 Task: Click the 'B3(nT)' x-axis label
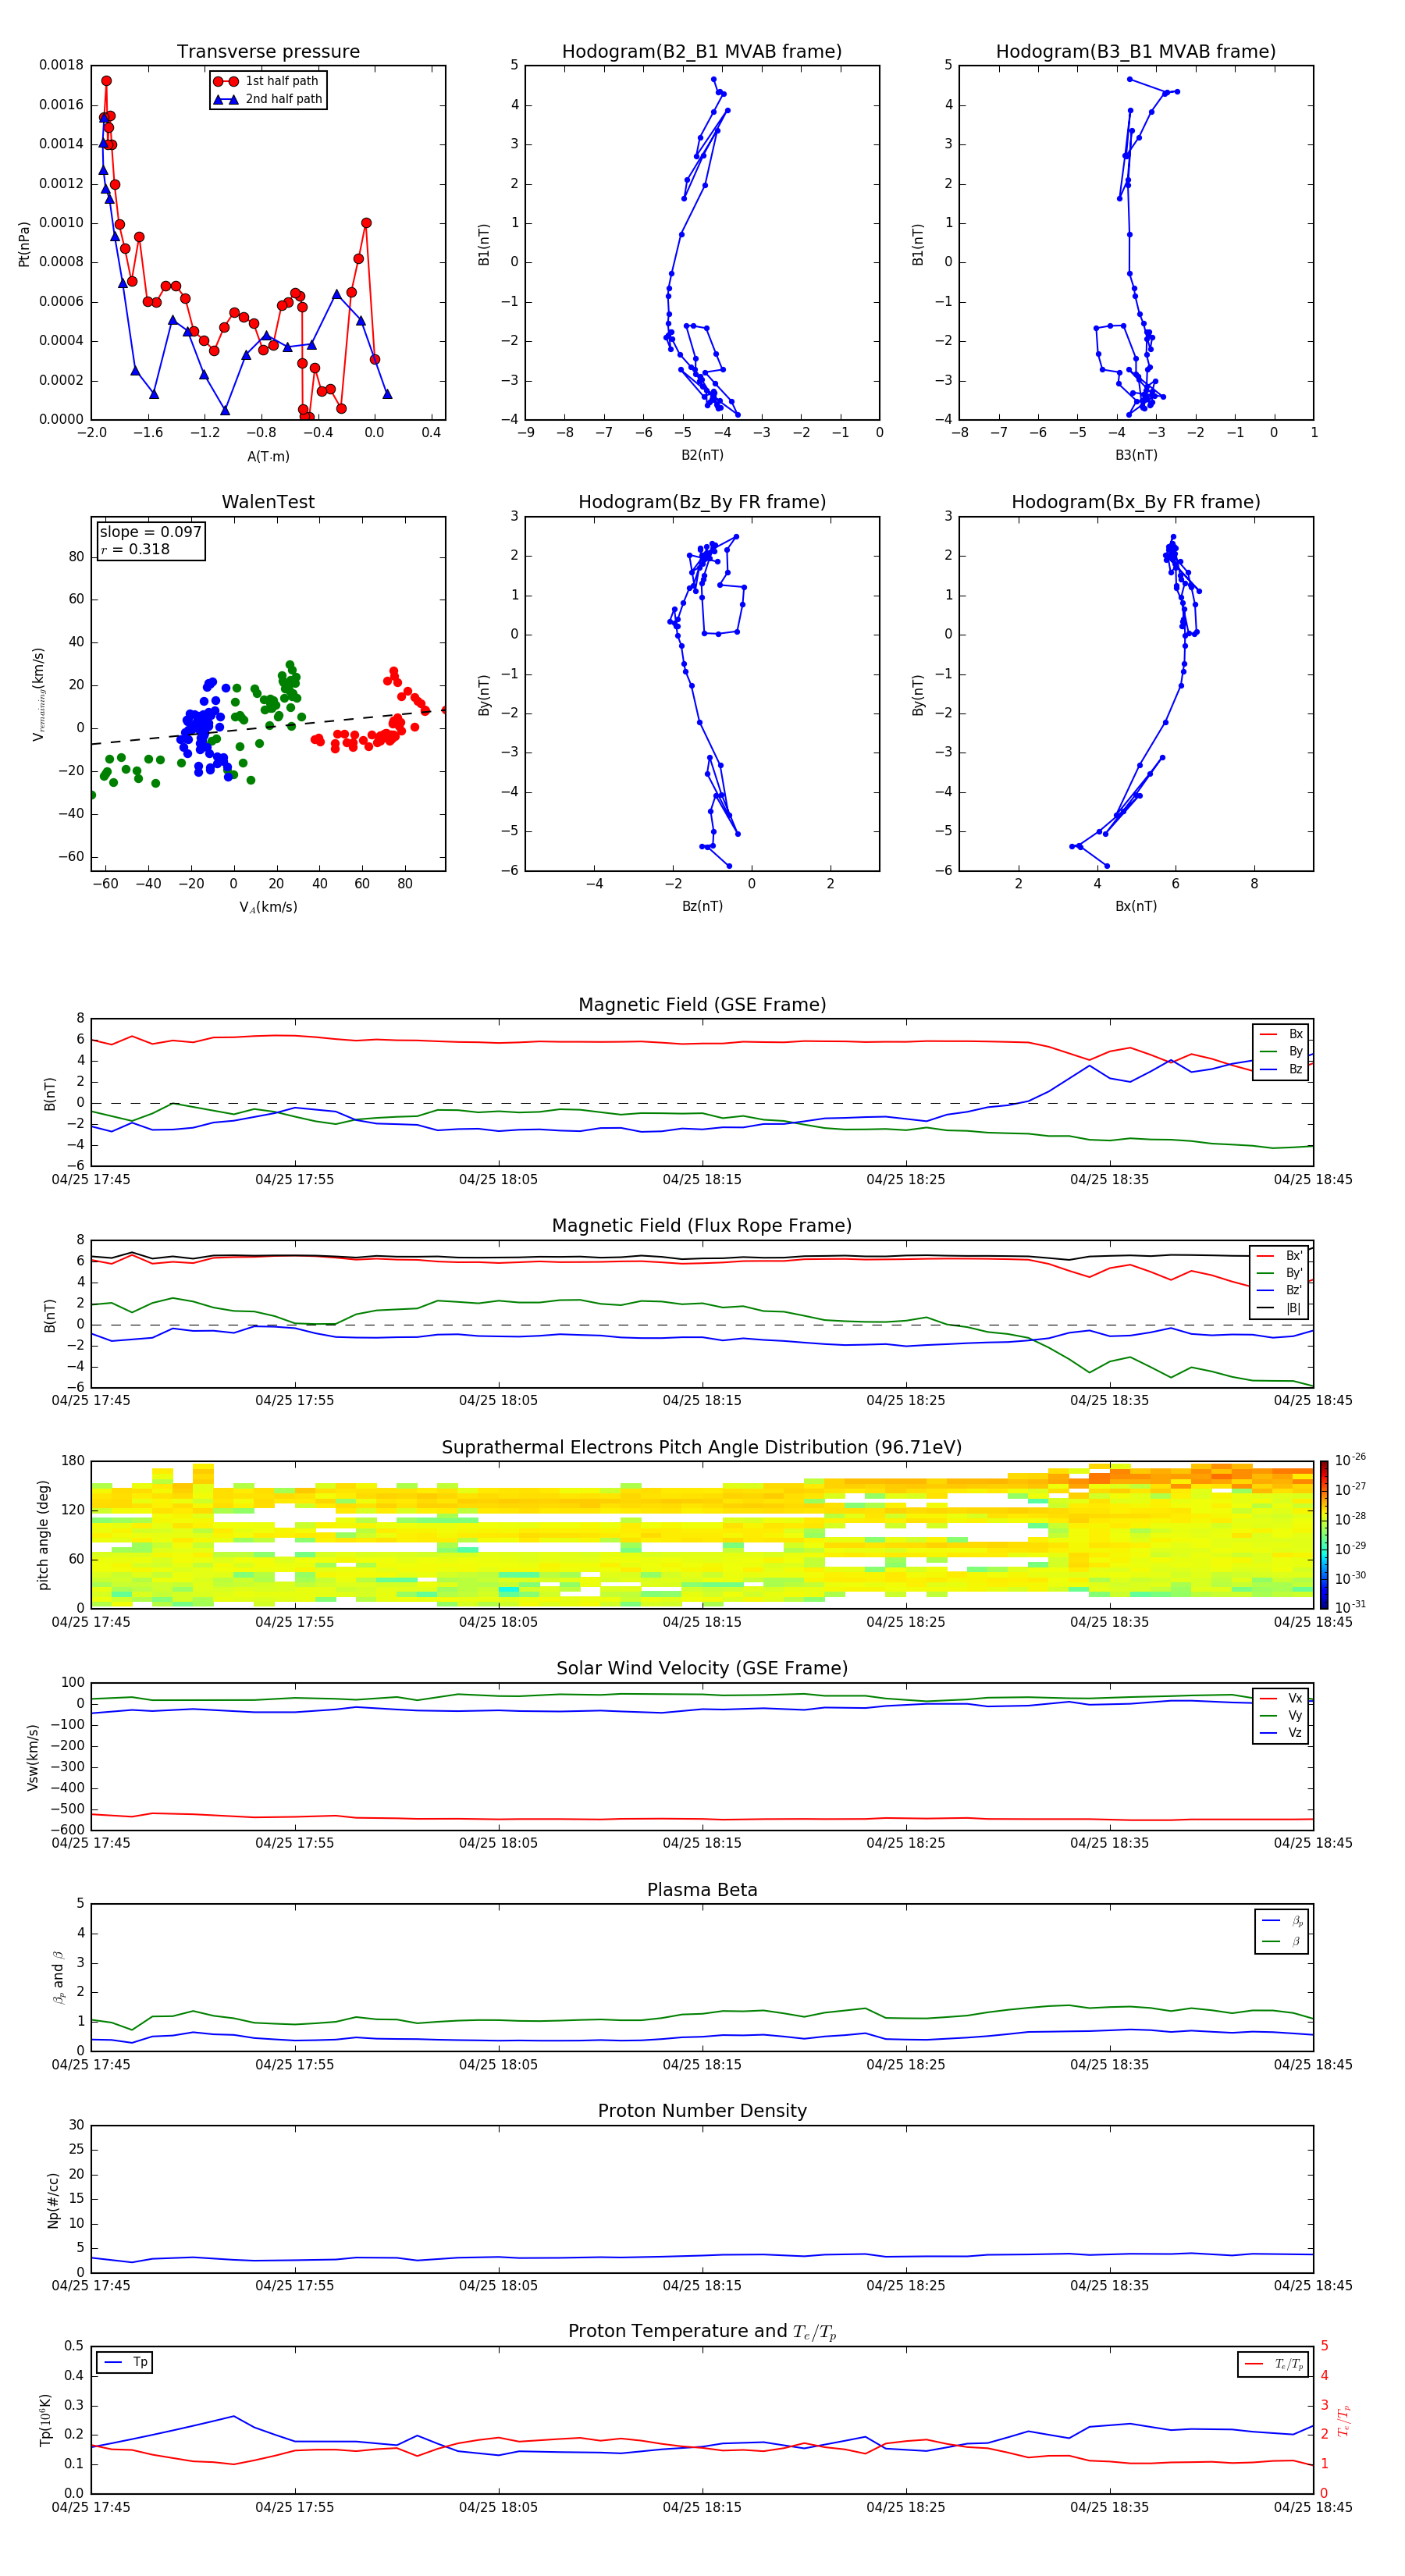click(x=1136, y=455)
